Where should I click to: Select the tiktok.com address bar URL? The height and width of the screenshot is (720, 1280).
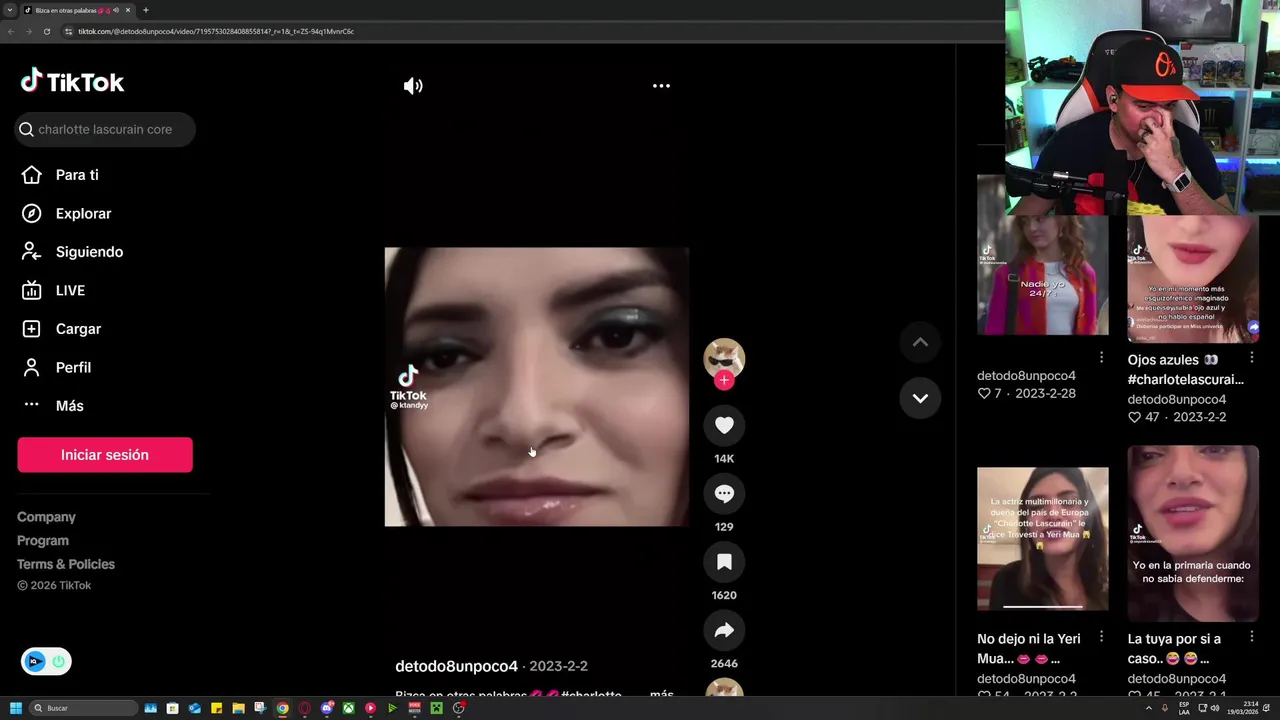(216, 31)
